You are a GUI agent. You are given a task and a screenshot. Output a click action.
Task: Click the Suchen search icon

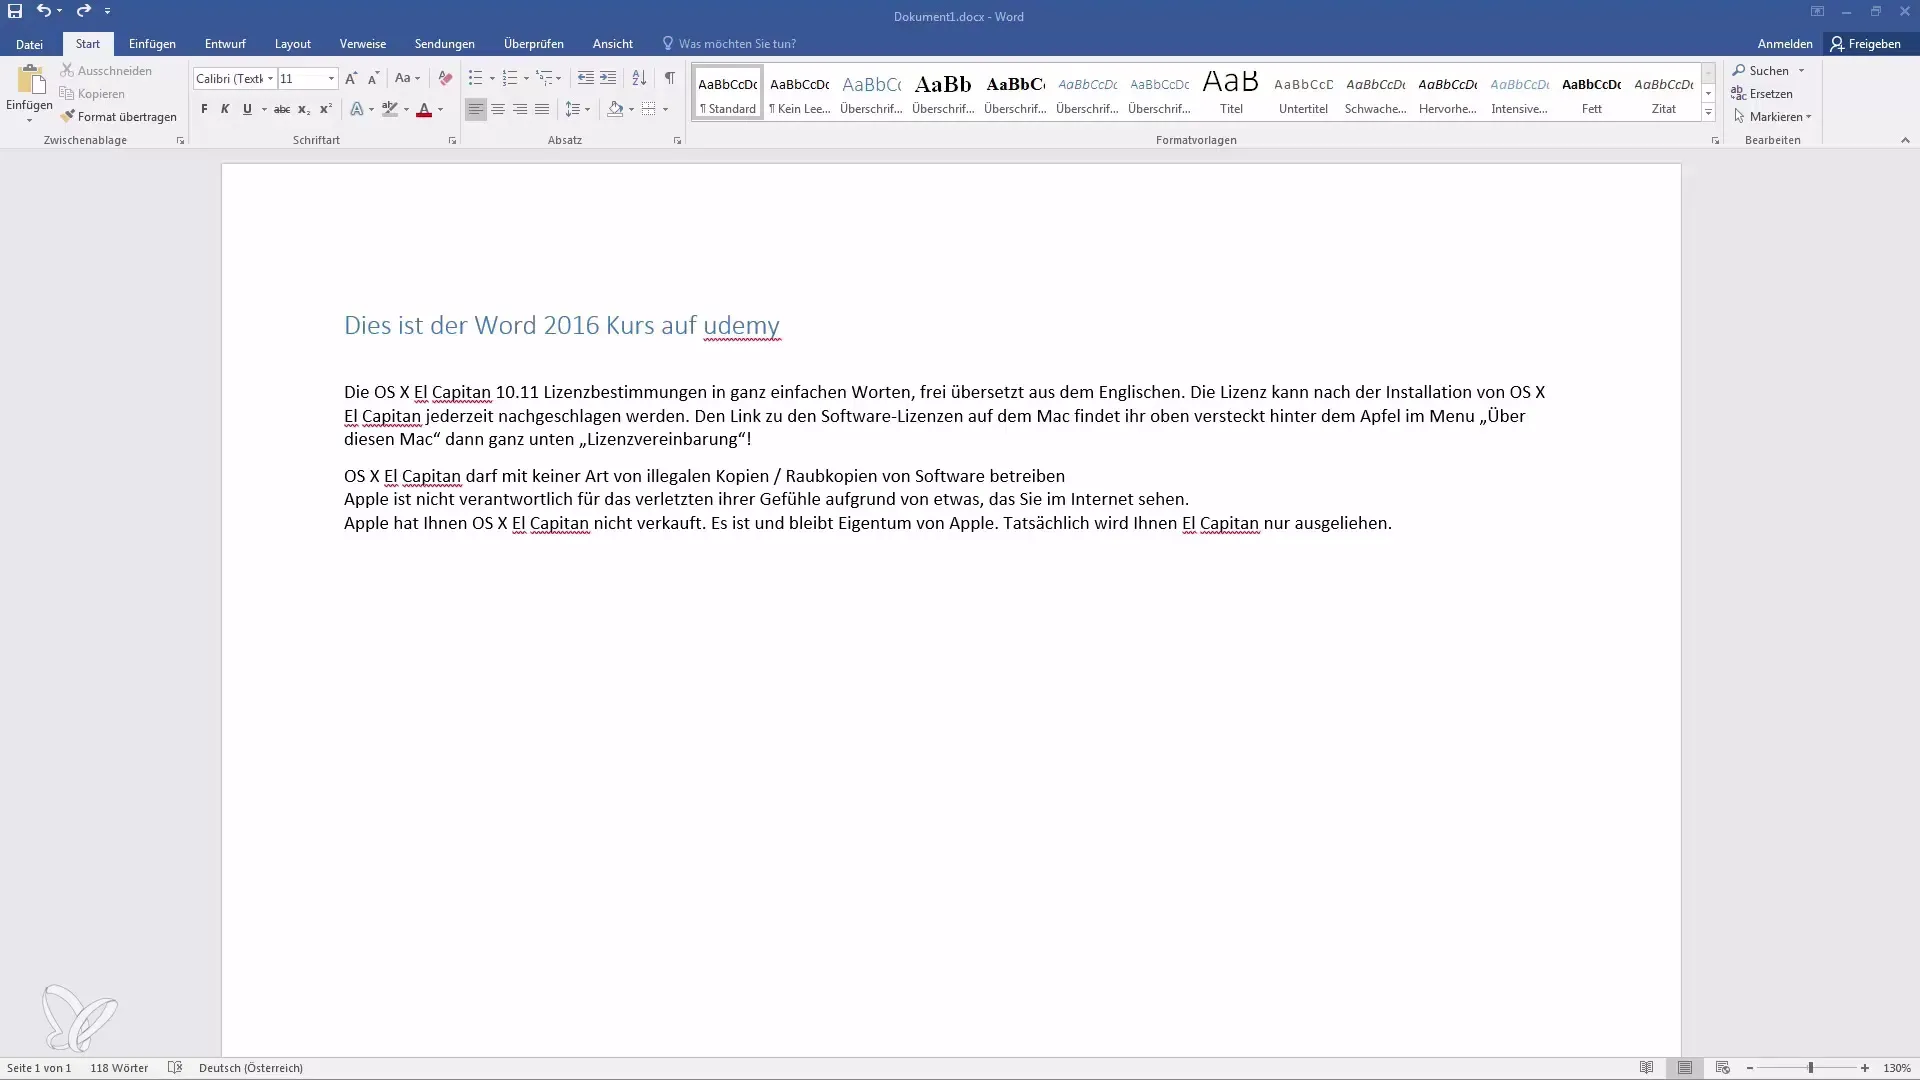1740,71
